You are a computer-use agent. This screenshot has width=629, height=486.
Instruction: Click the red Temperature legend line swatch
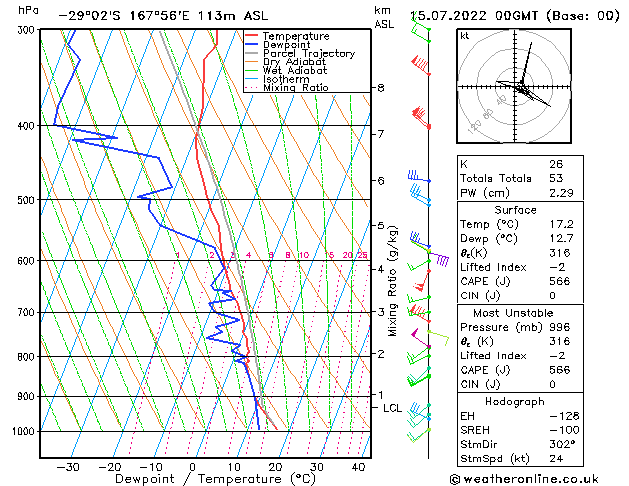click(x=252, y=36)
